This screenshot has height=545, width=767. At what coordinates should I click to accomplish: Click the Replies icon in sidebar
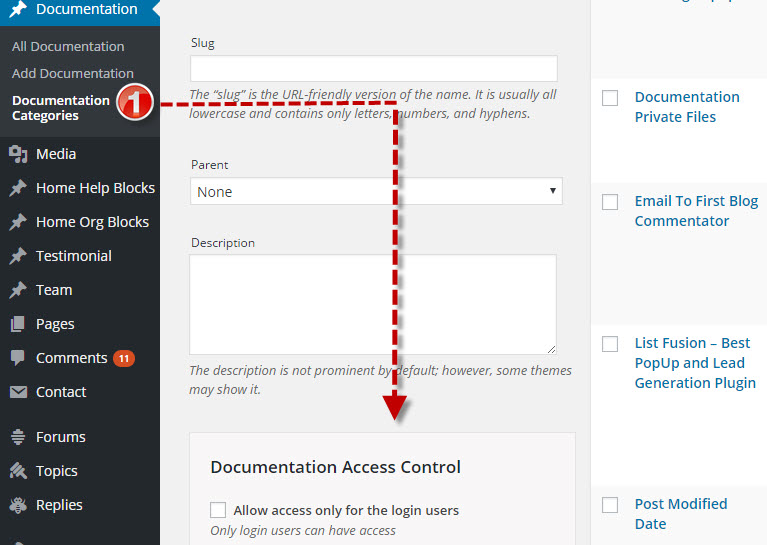point(18,505)
